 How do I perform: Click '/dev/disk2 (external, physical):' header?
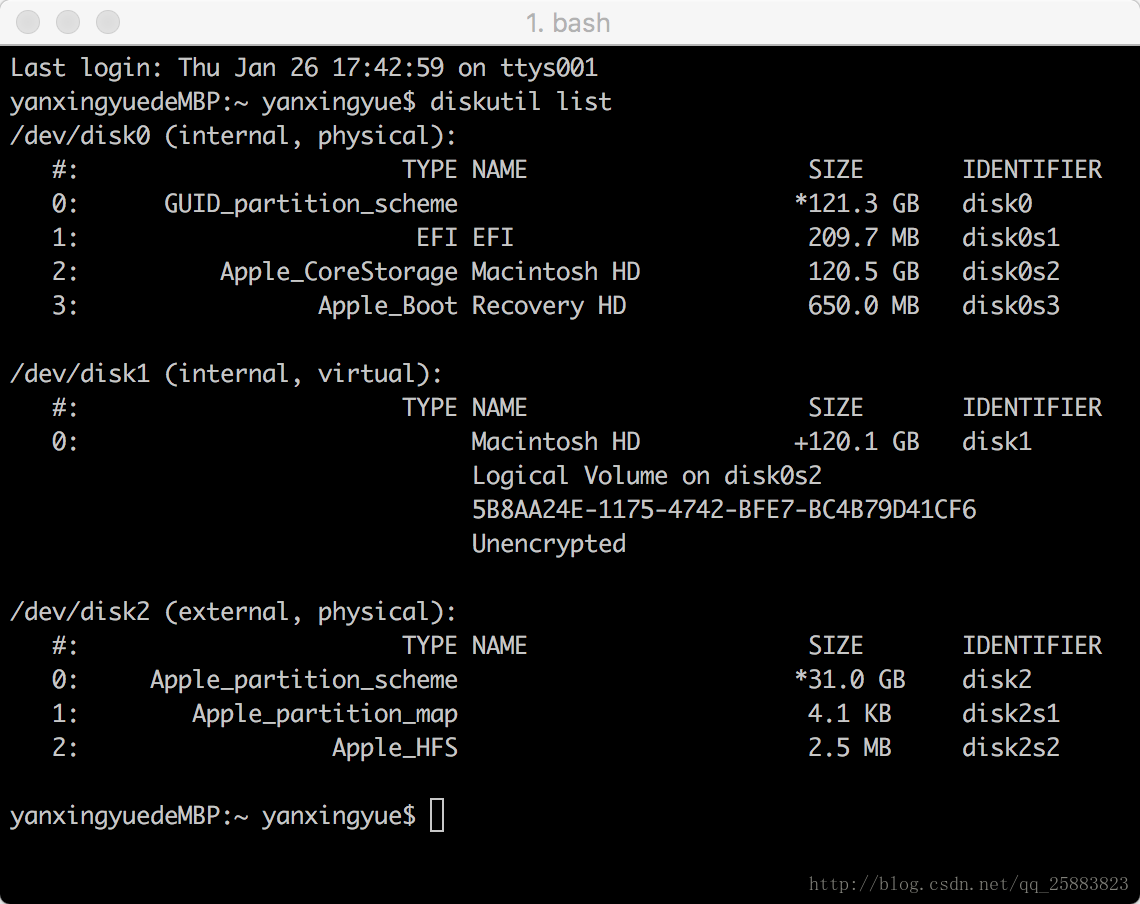click(x=233, y=612)
